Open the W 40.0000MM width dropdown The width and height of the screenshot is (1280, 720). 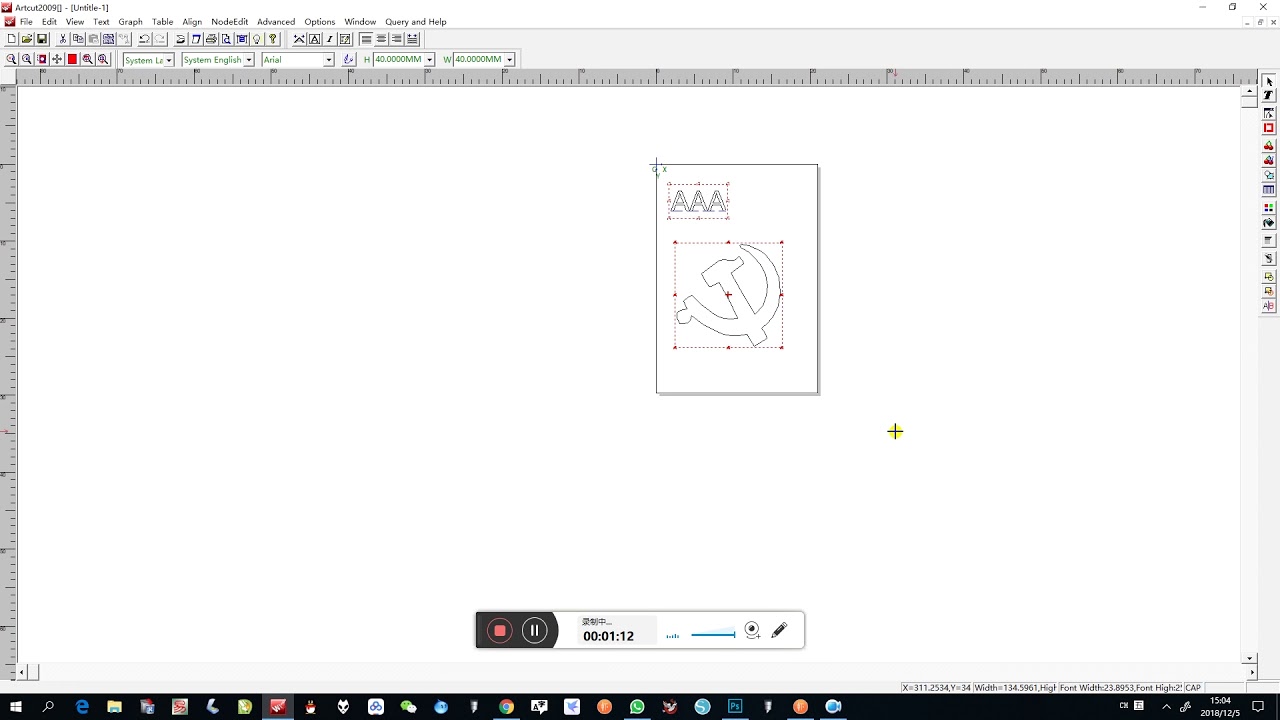[x=509, y=60]
